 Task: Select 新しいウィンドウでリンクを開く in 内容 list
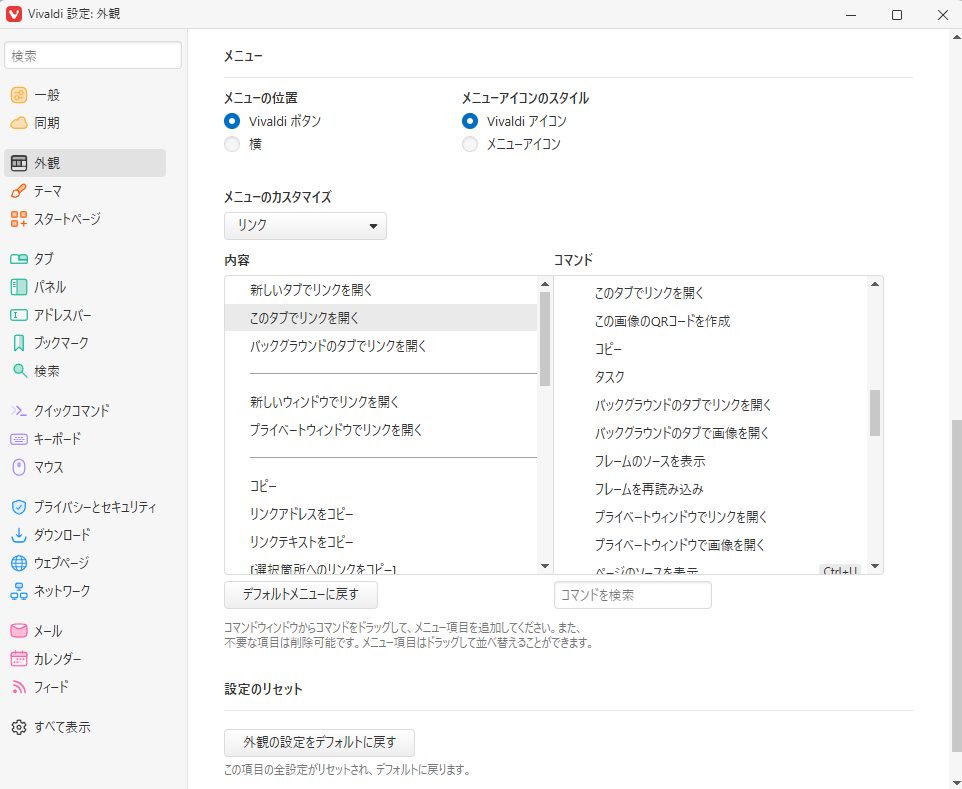point(382,402)
